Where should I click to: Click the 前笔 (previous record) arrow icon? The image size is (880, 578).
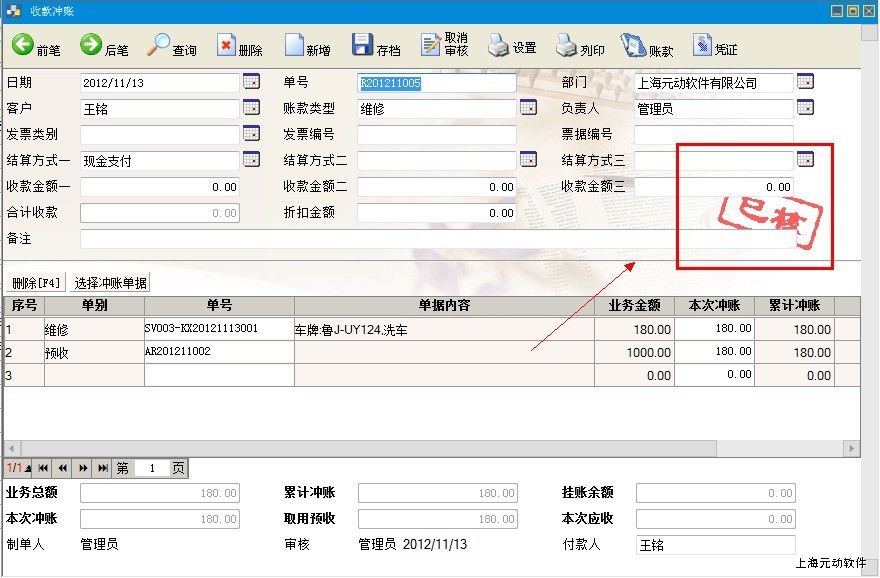point(23,45)
